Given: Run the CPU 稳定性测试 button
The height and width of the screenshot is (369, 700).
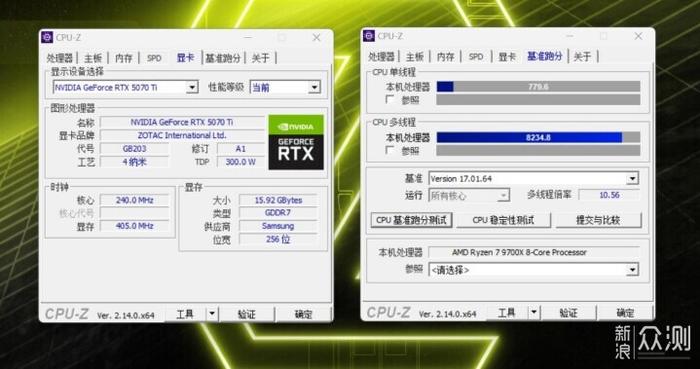Looking at the screenshot, I should [x=504, y=220].
